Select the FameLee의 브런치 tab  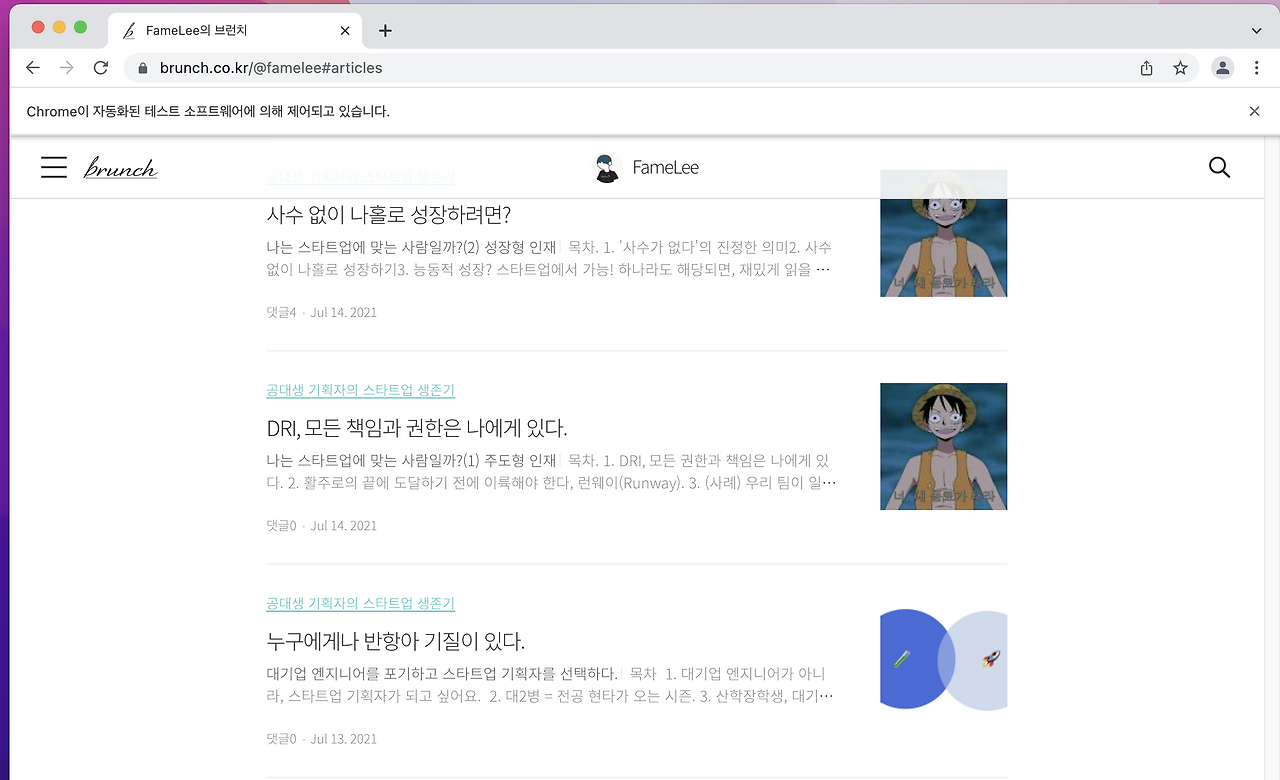[234, 30]
